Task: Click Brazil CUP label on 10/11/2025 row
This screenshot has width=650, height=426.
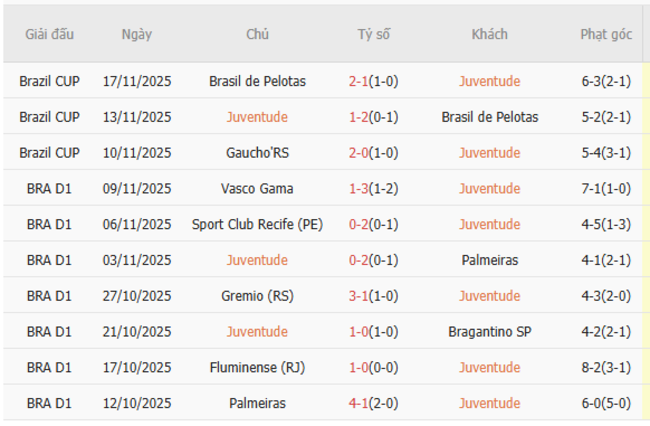Action: click(x=49, y=153)
